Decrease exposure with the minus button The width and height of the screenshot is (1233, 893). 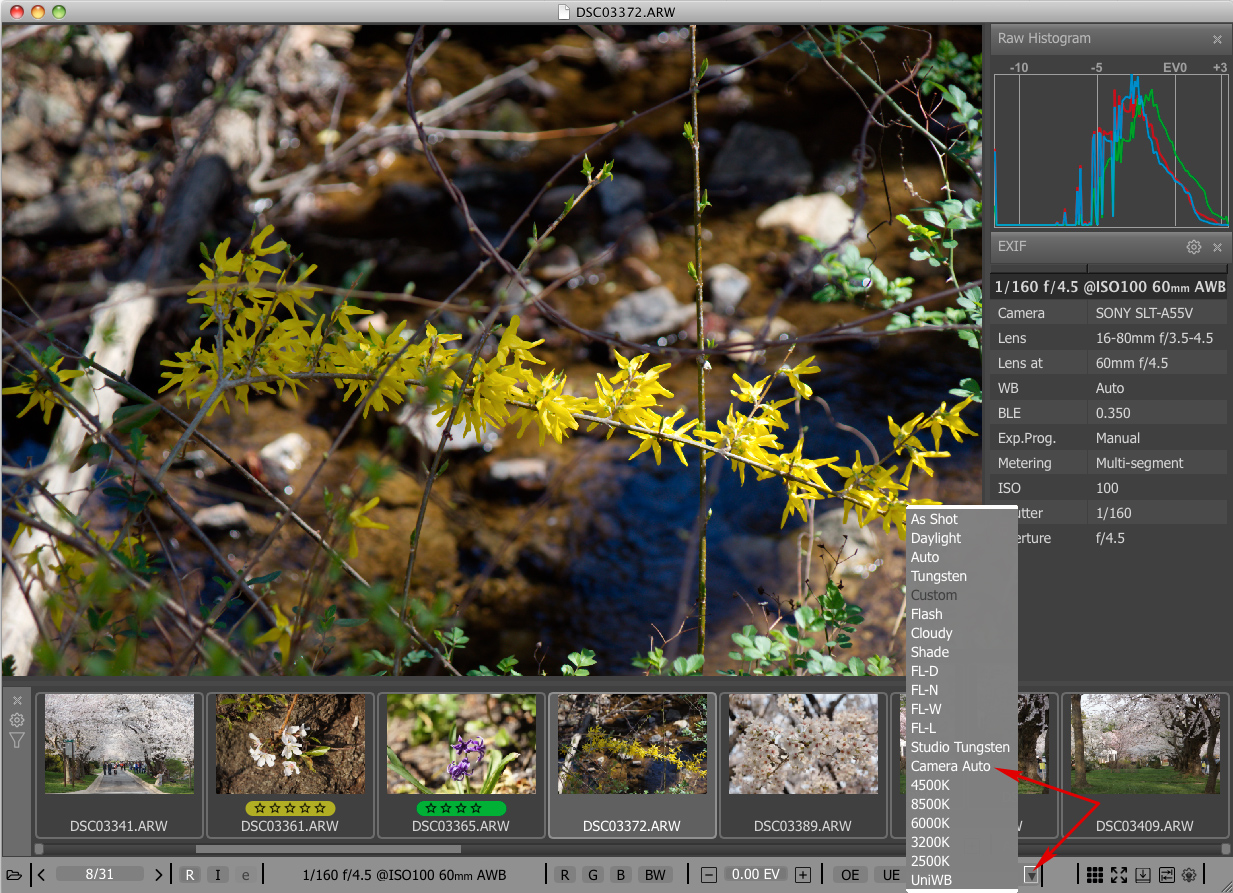709,875
